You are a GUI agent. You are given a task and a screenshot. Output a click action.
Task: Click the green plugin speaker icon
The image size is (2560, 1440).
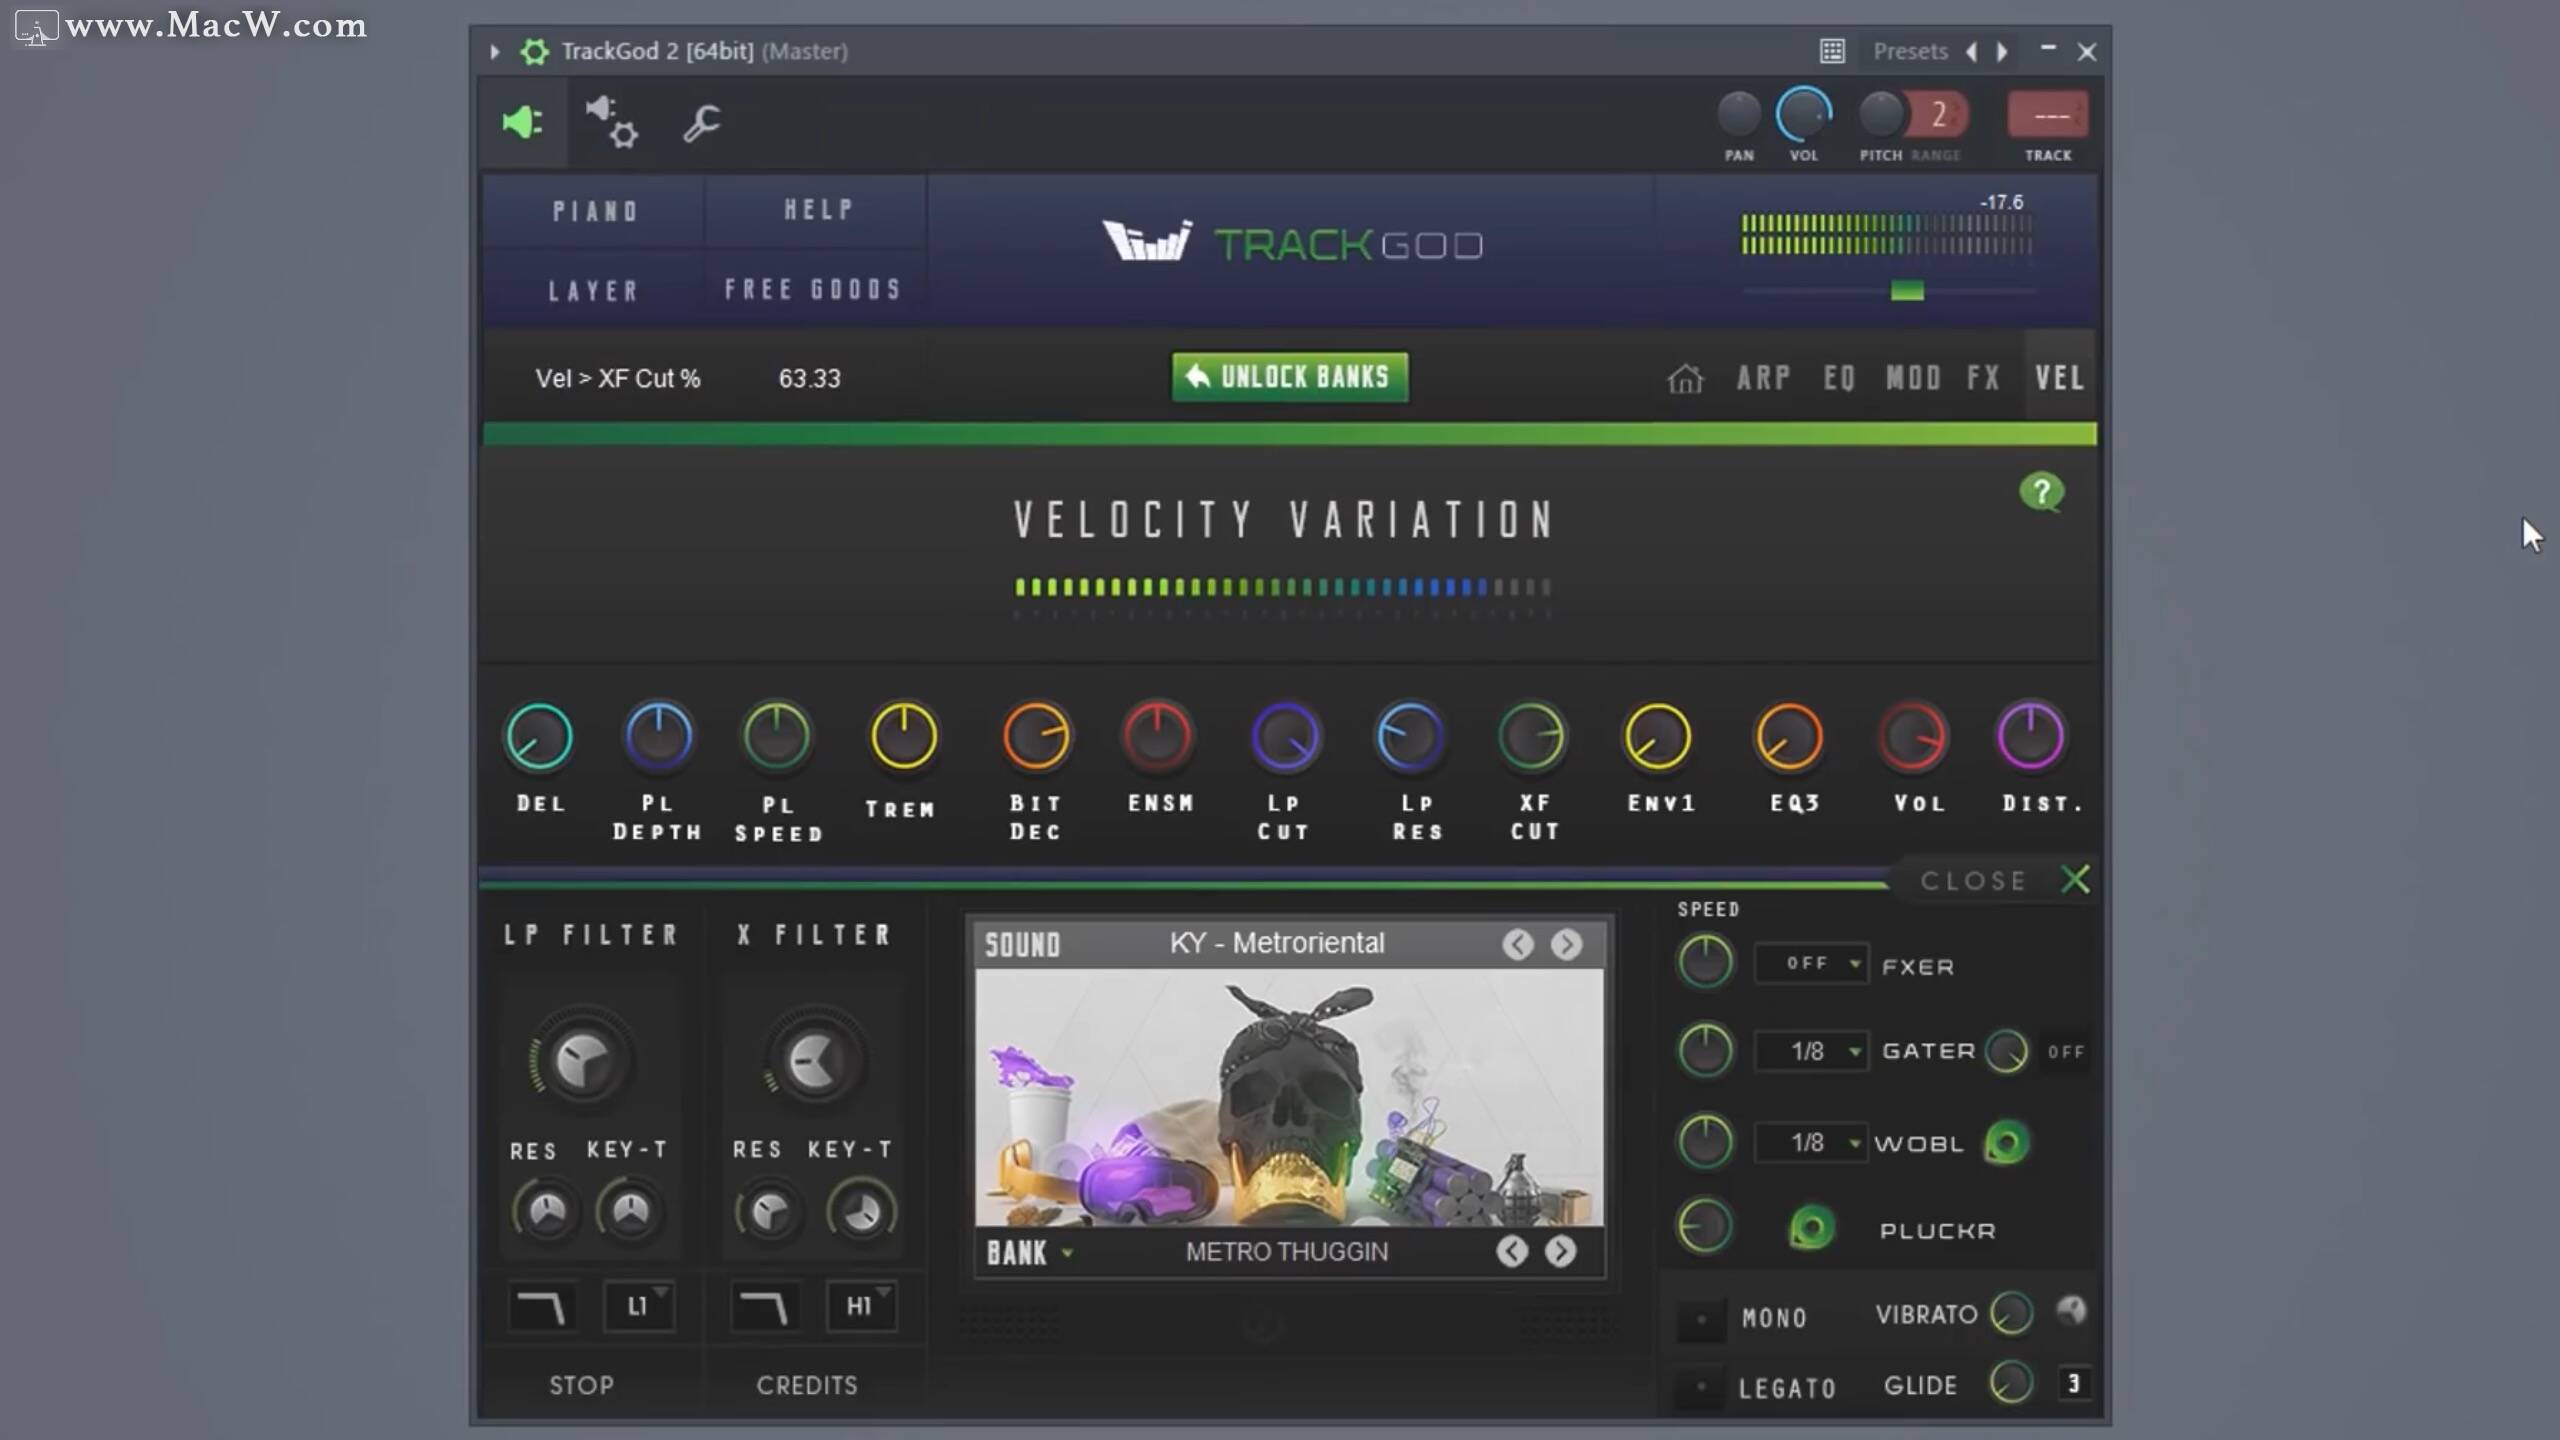[x=522, y=122]
